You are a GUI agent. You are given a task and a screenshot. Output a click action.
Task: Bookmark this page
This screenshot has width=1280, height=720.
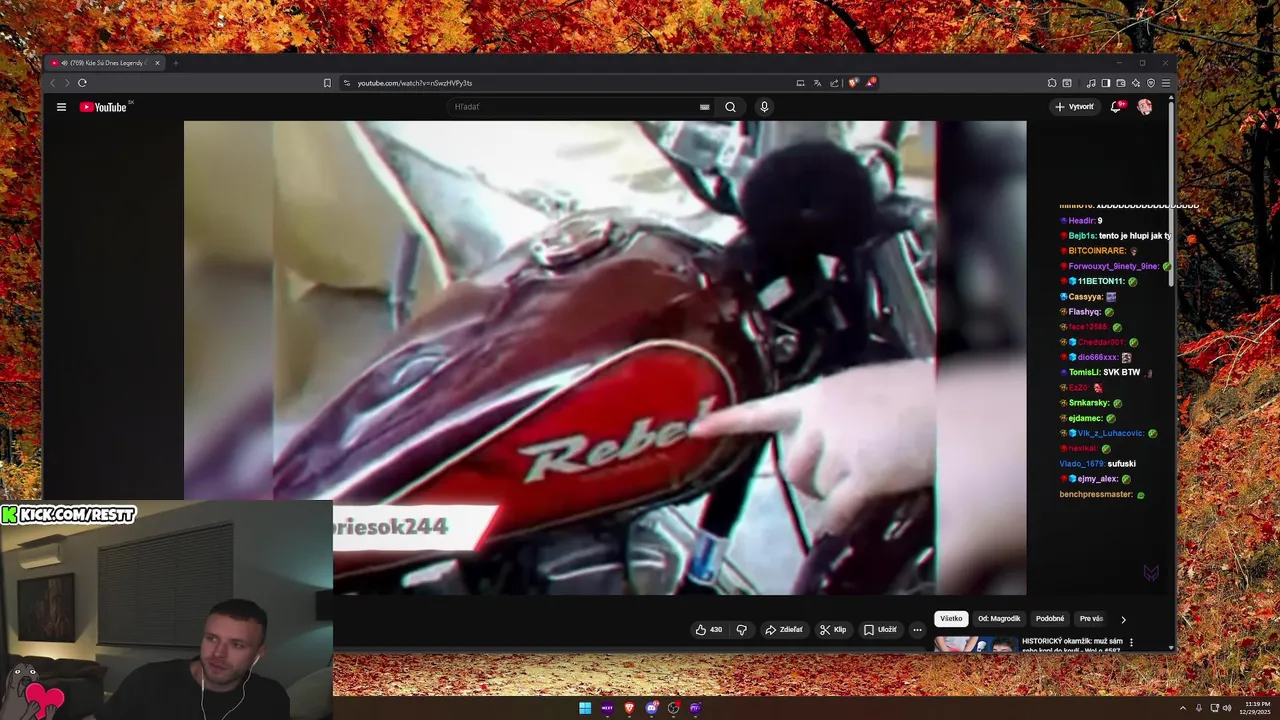(x=327, y=83)
